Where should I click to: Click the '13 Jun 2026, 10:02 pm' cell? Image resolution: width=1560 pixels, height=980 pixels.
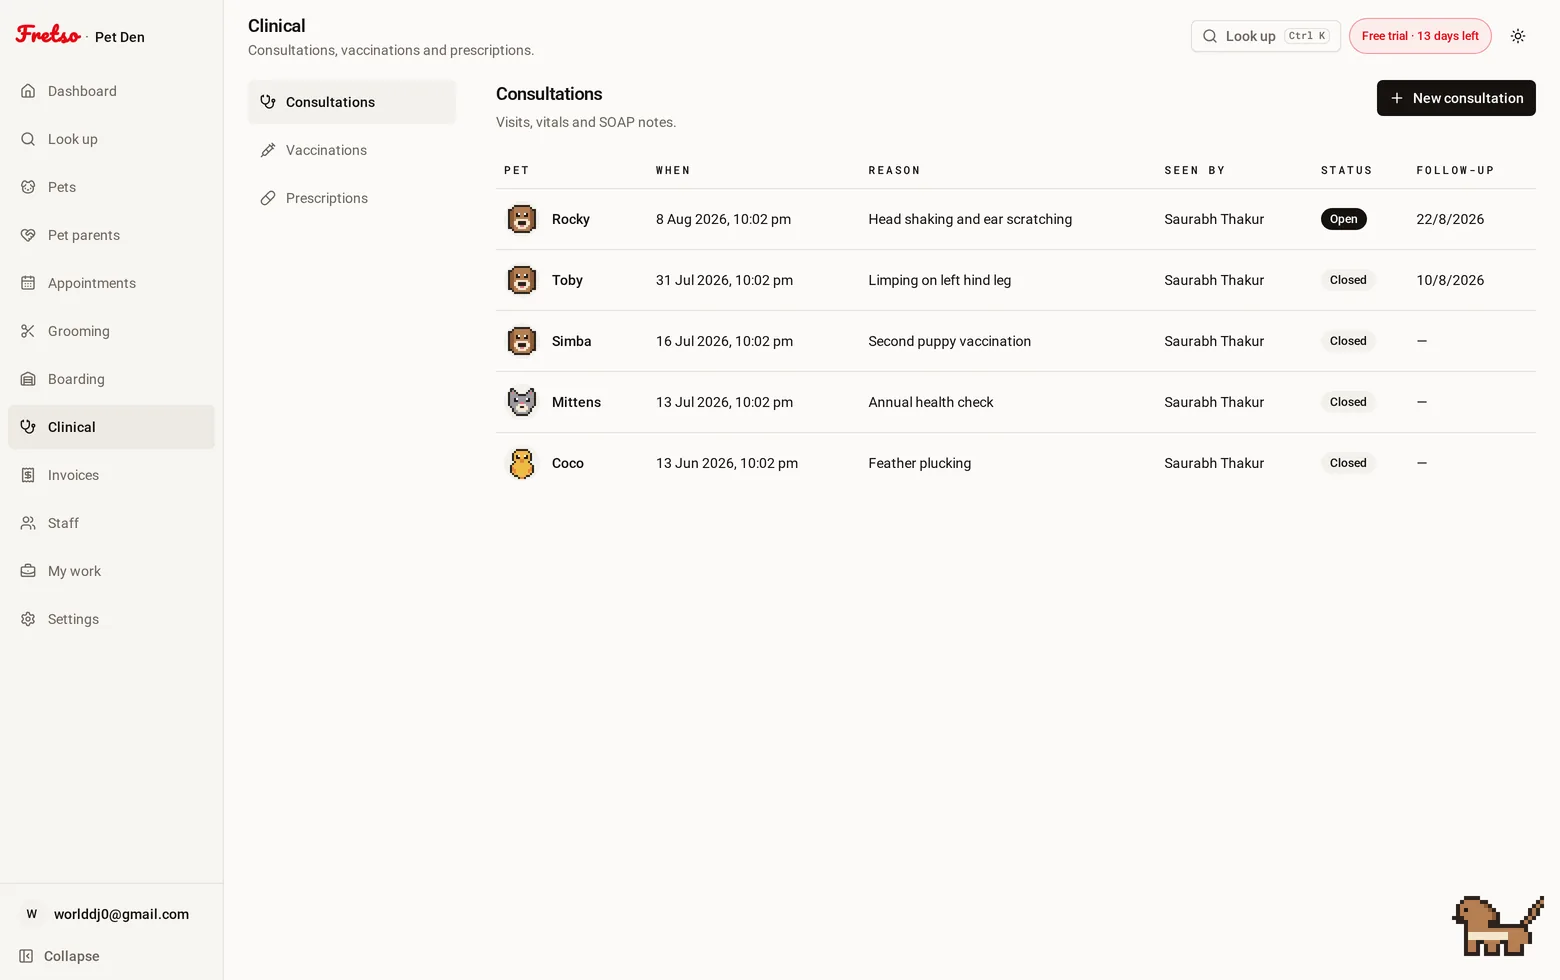pyautogui.click(x=727, y=463)
